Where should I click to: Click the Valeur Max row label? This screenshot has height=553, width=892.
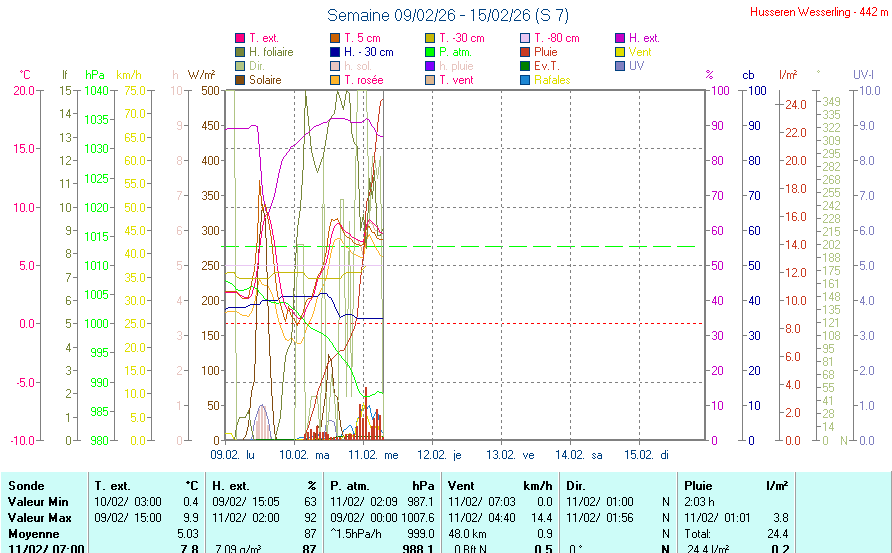tap(36, 517)
